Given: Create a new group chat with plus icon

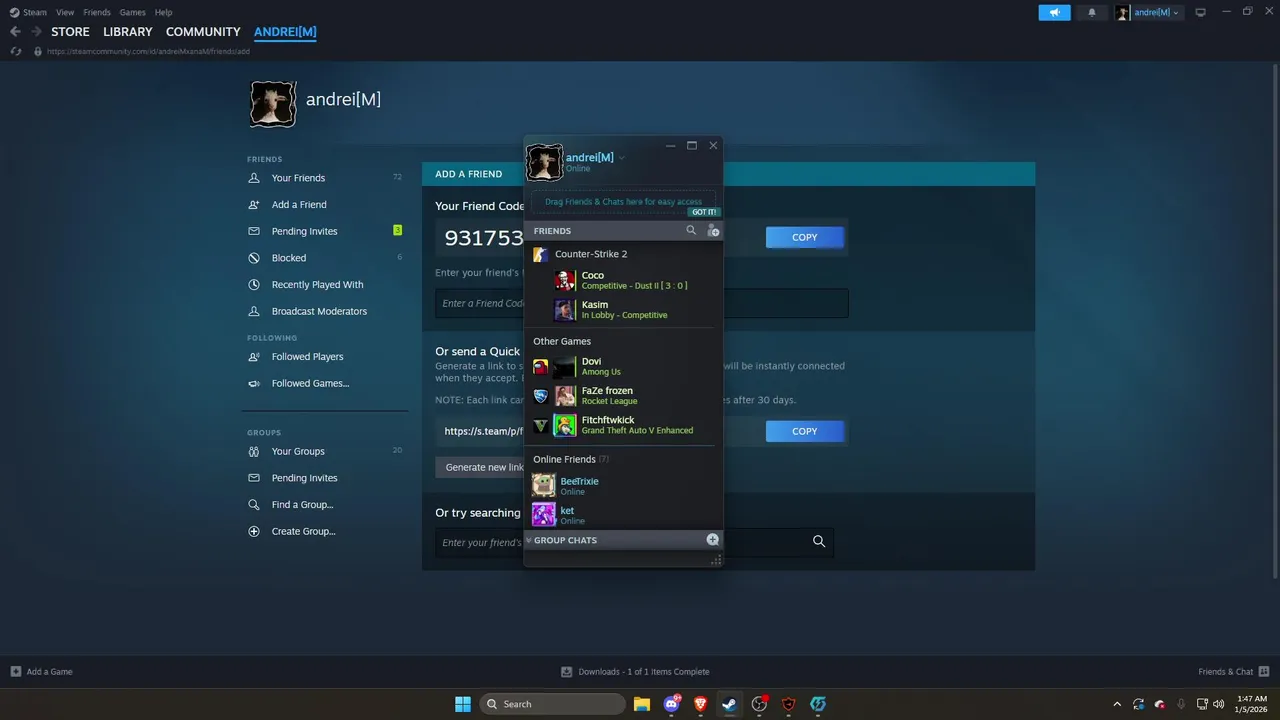Looking at the screenshot, I should (713, 540).
